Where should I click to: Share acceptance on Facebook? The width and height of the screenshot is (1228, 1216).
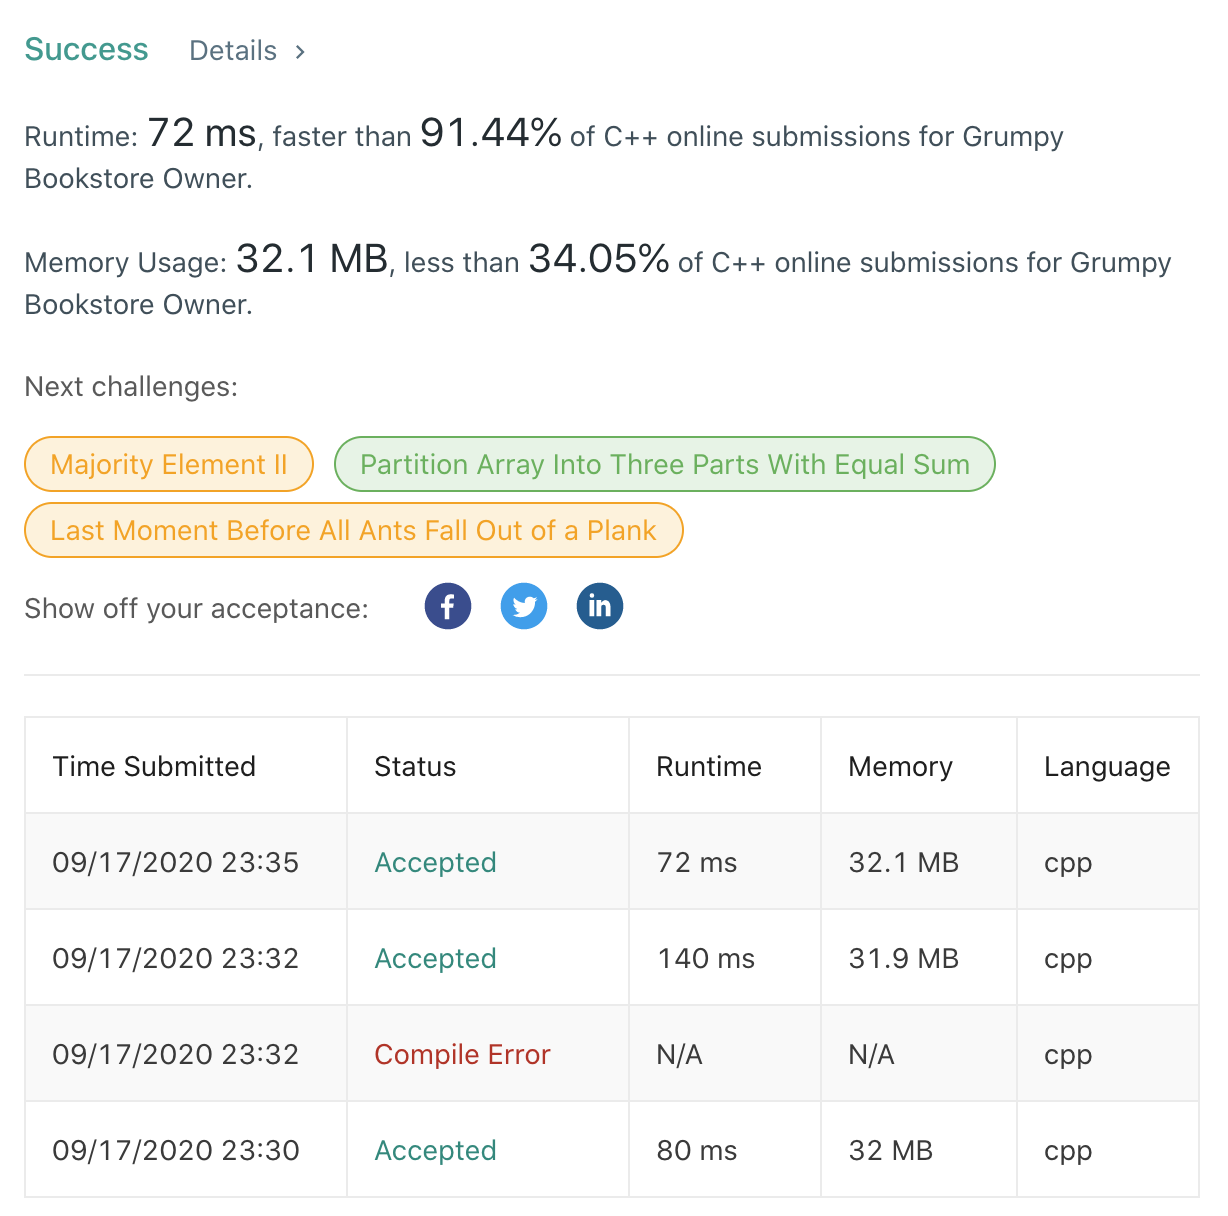[447, 606]
